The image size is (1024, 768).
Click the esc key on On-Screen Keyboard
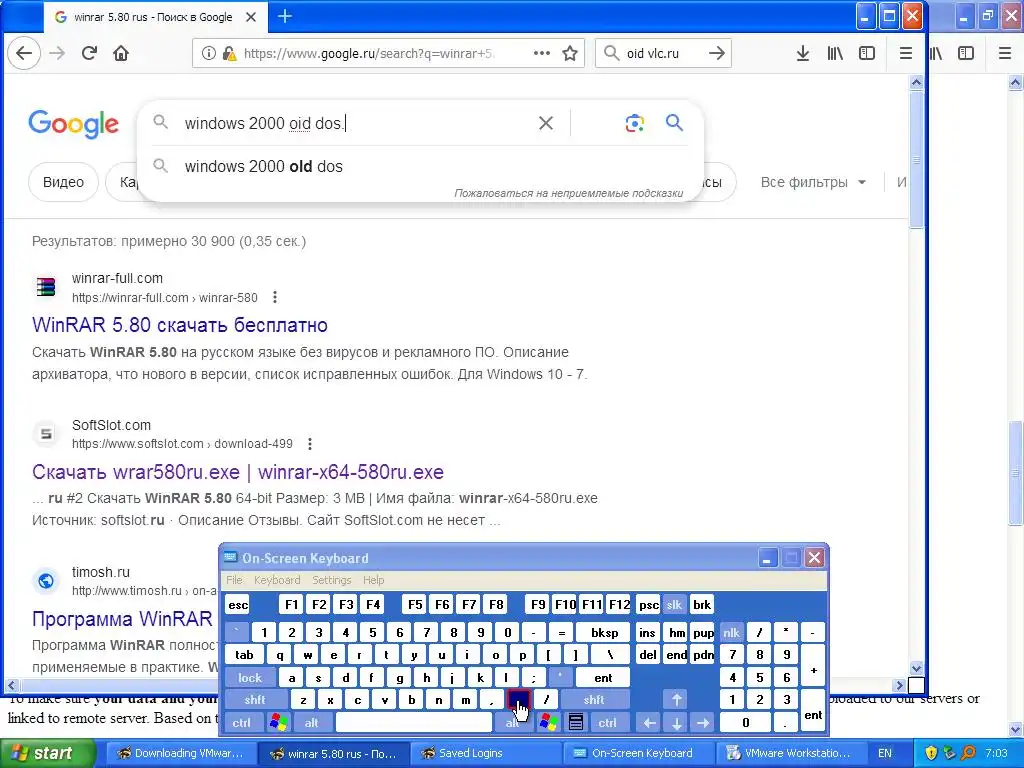tap(238, 605)
